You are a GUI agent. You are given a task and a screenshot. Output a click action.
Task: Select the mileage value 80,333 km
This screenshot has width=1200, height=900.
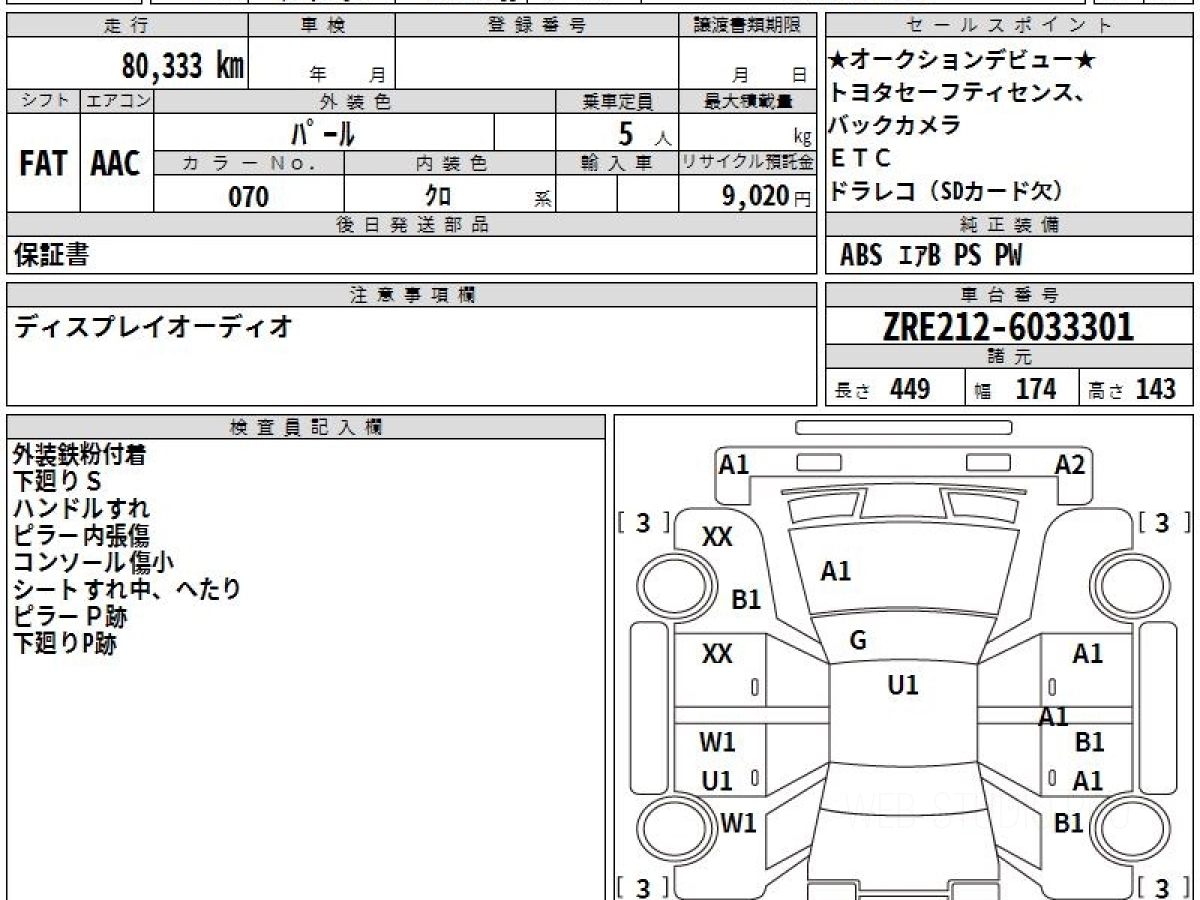183,66
